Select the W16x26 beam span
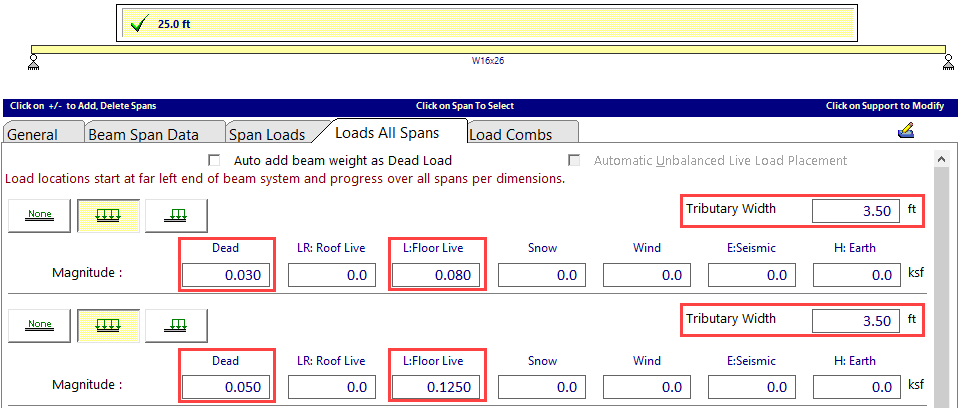This screenshot has width=966, height=408. coord(488,49)
